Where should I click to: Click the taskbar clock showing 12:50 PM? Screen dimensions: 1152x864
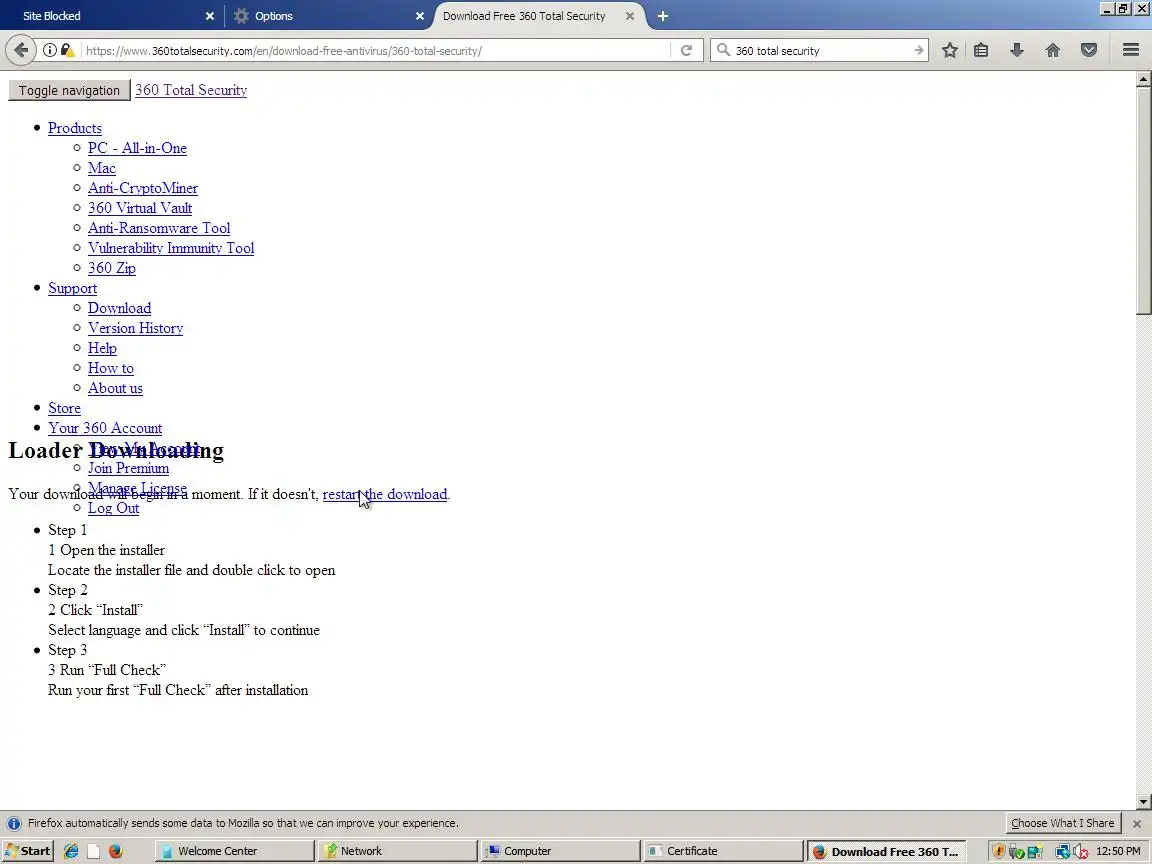[x=1118, y=852]
